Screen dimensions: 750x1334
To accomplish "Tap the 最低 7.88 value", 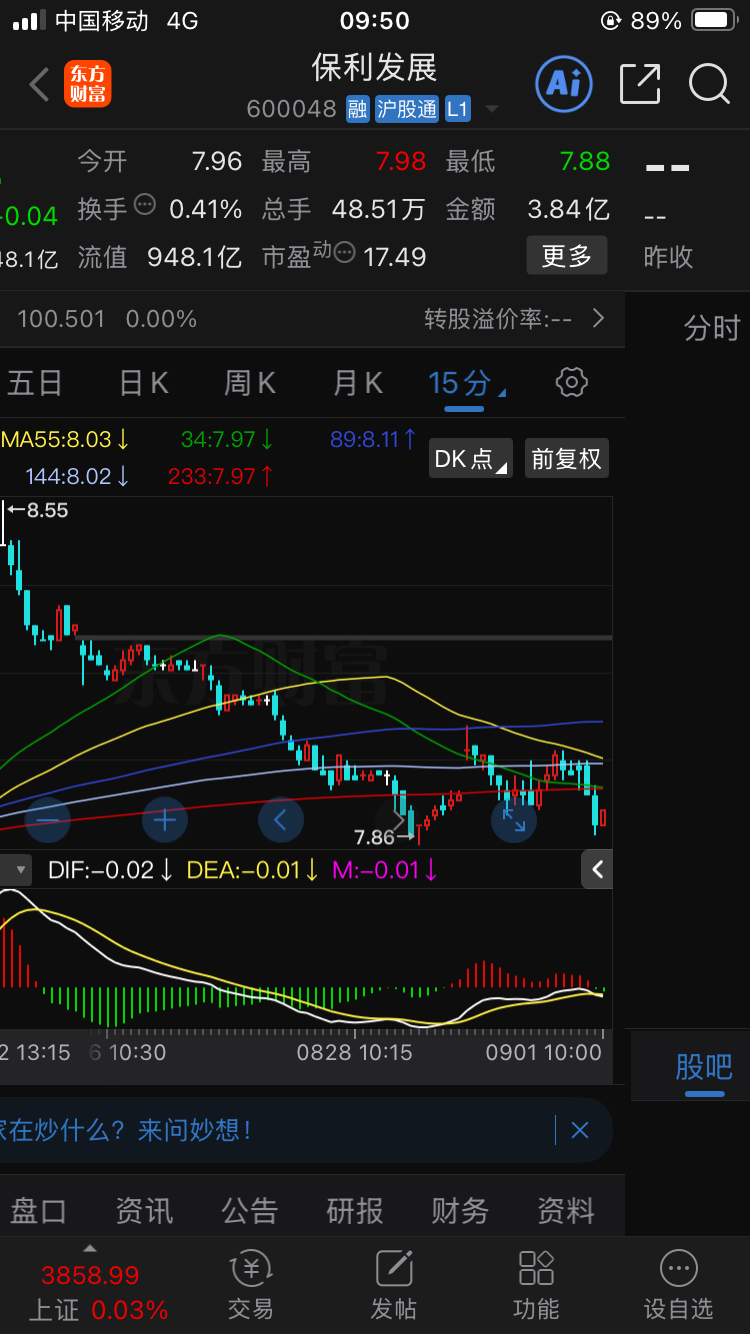I will [585, 161].
